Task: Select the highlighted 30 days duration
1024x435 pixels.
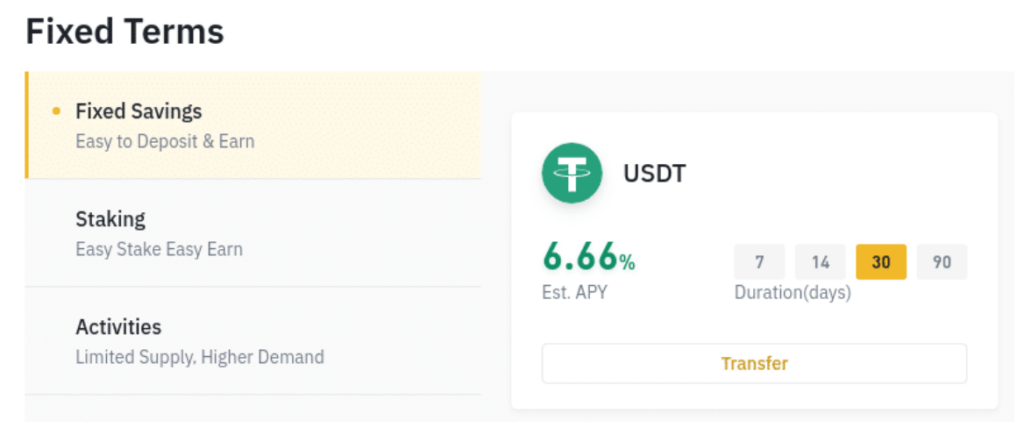Action: click(881, 262)
